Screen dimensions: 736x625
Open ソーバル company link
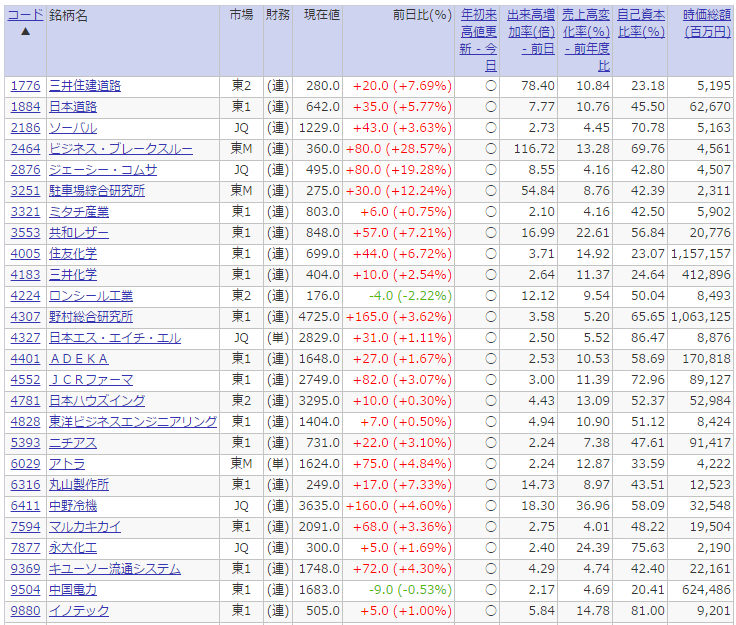[x=73, y=128]
